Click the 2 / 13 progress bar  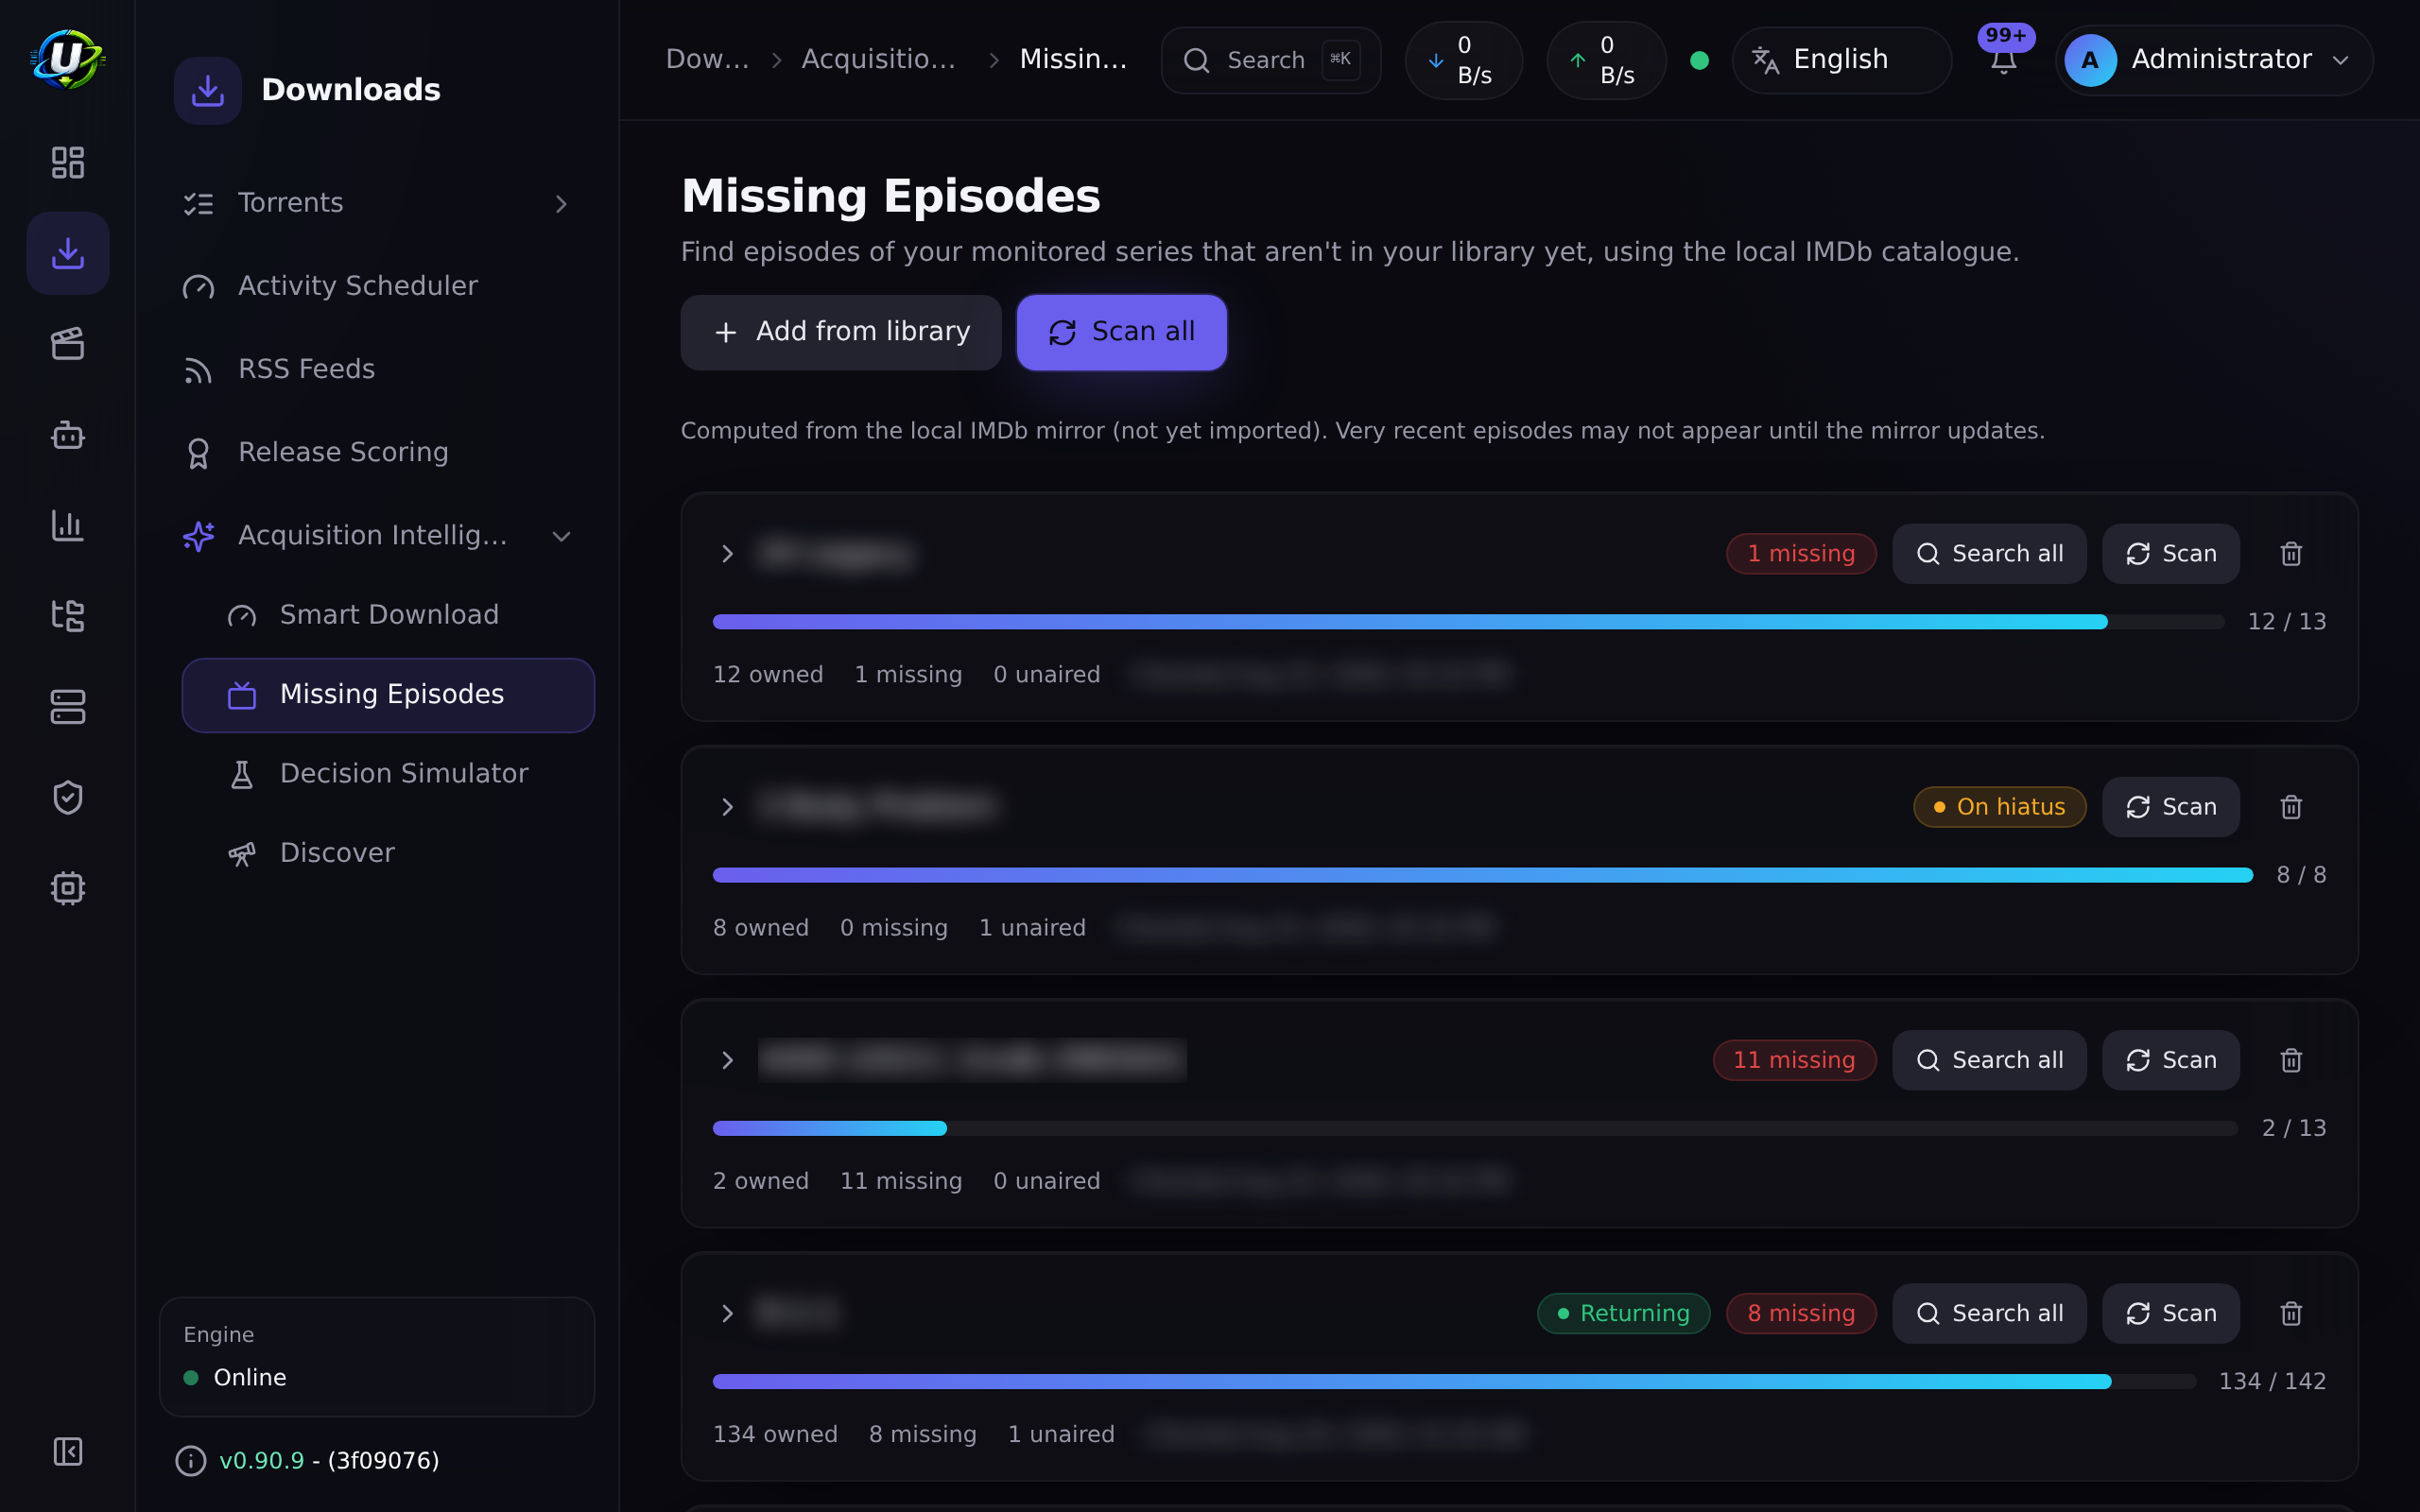[x=1475, y=1128]
